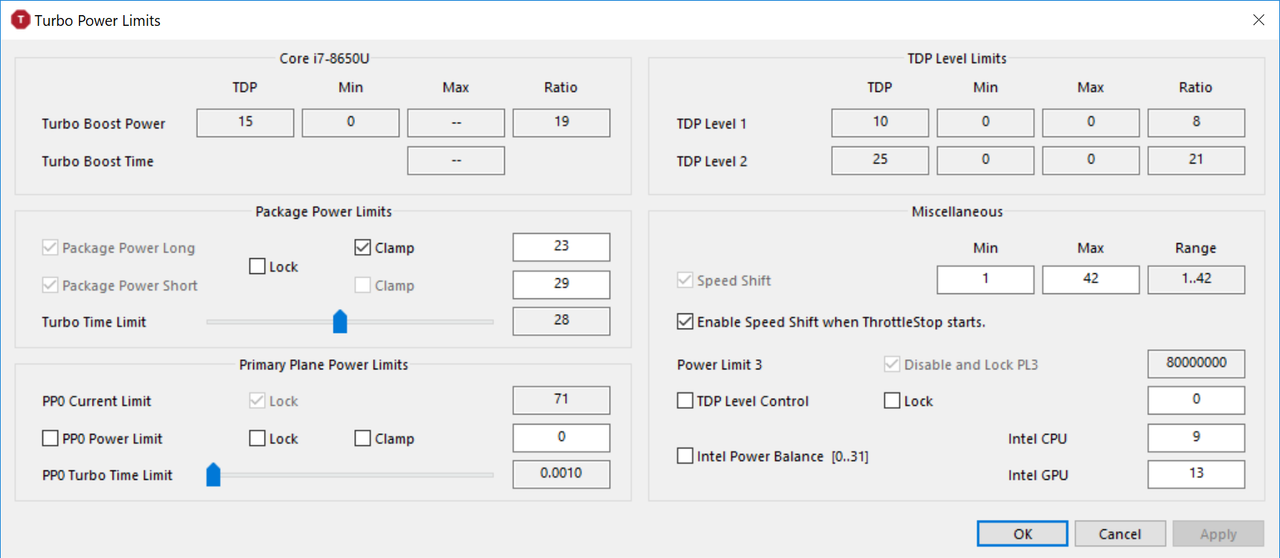This screenshot has width=1280, height=558.
Task: Click the Speed Shift Max field 42
Action: [1090, 279]
